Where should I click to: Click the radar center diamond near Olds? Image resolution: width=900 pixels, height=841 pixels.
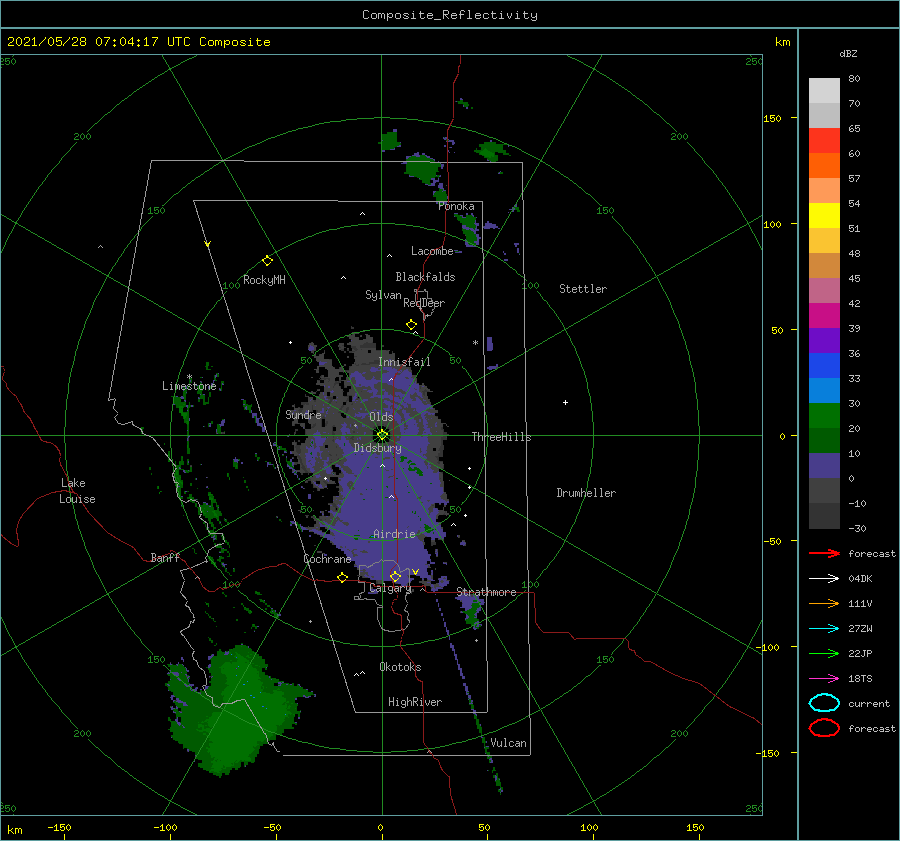[x=382, y=435]
